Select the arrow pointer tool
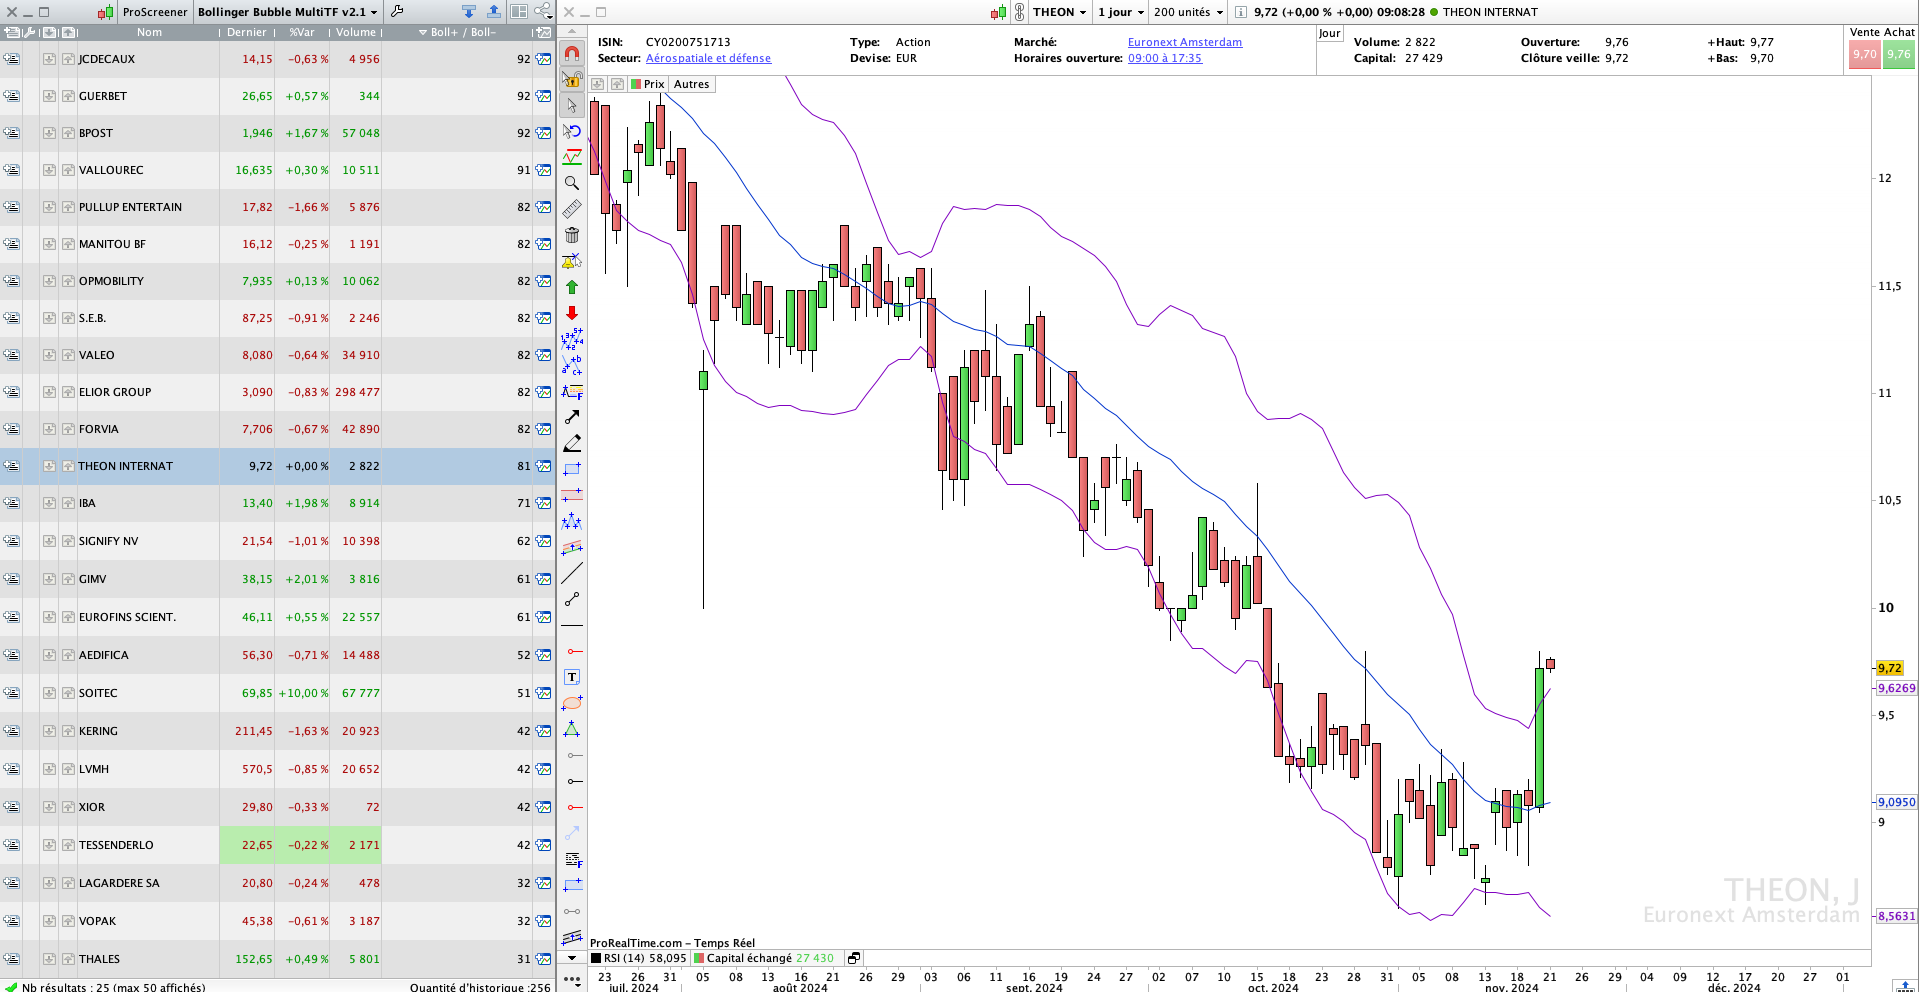1919x992 pixels. pyautogui.click(x=572, y=105)
